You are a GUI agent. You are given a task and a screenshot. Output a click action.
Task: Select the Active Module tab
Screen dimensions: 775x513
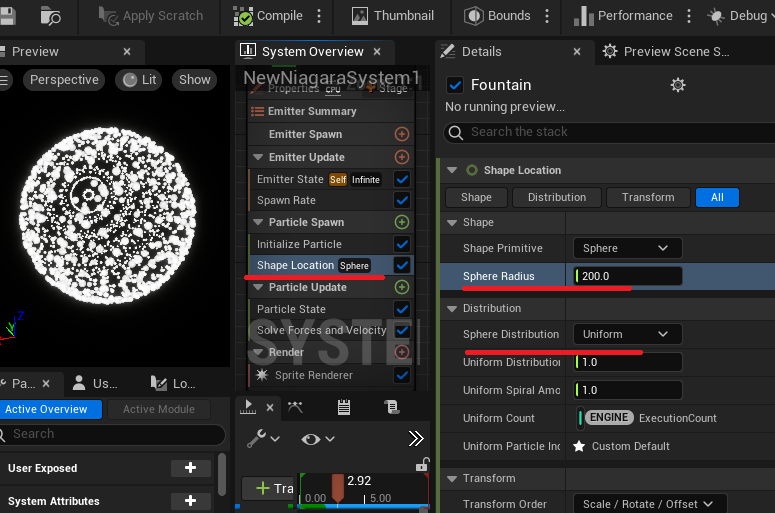pyautogui.click(x=159, y=409)
